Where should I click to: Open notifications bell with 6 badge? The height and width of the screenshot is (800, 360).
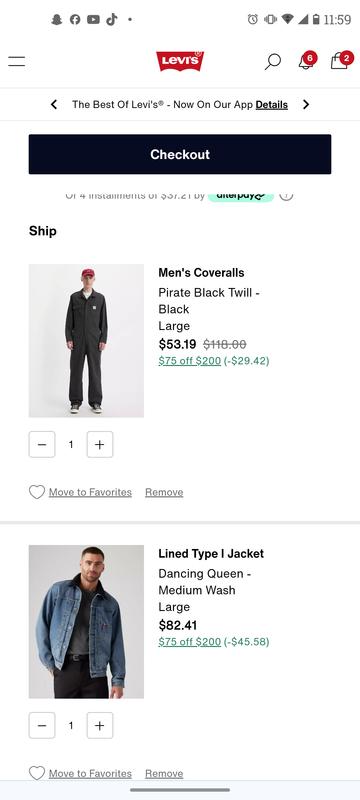point(307,61)
